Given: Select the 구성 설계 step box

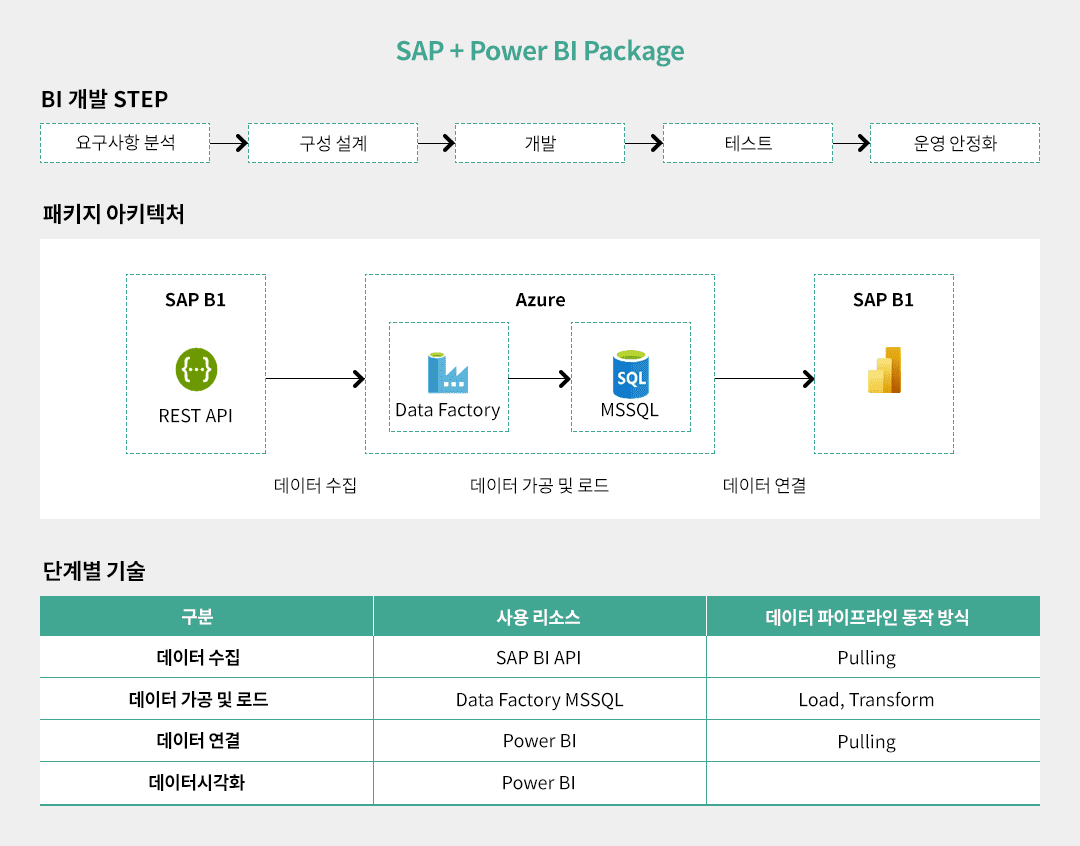Looking at the screenshot, I should [x=333, y=143].
